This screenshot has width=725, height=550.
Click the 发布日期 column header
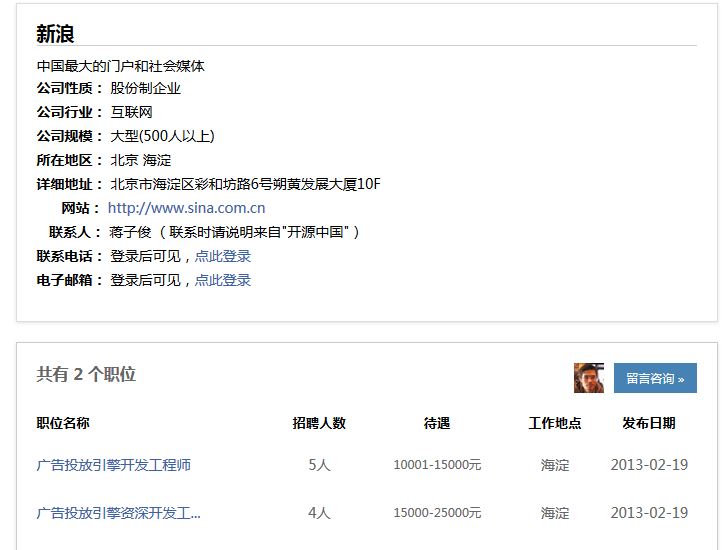point(649,423)
